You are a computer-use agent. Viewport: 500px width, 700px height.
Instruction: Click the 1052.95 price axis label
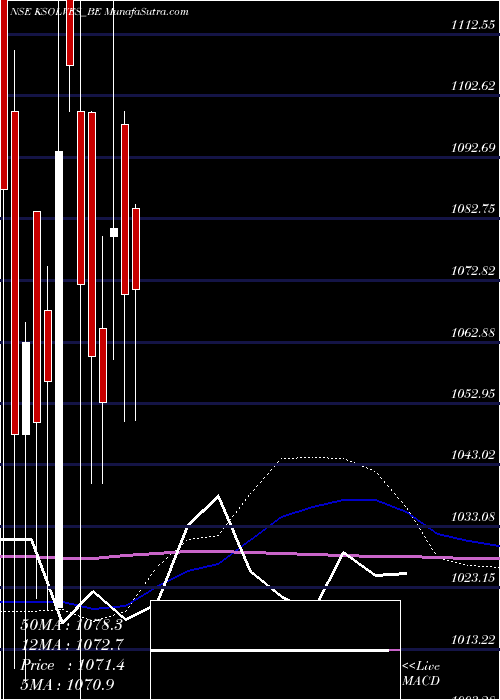[473, 394]
